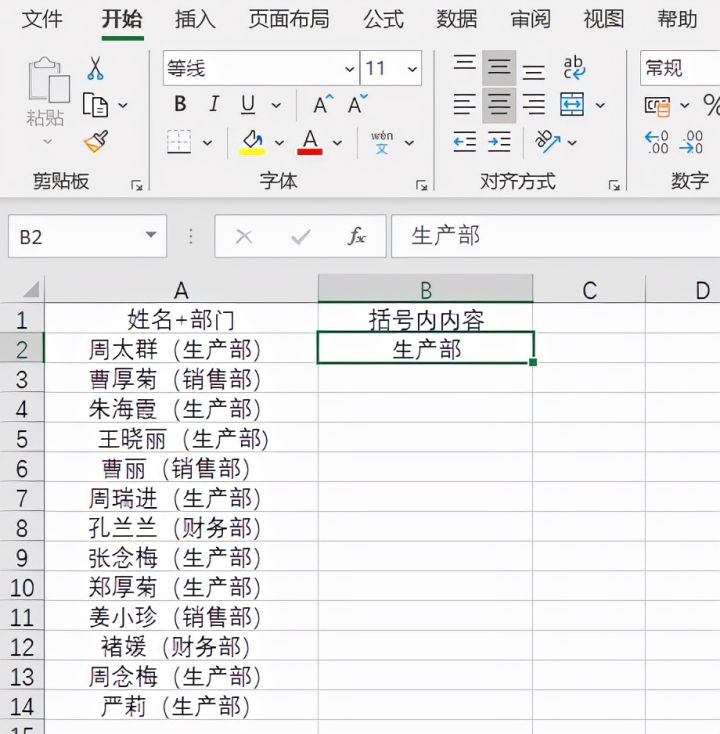Click the wén phonetic guide icon
Screen dimensions: 720x734
(x=382, y=142)
